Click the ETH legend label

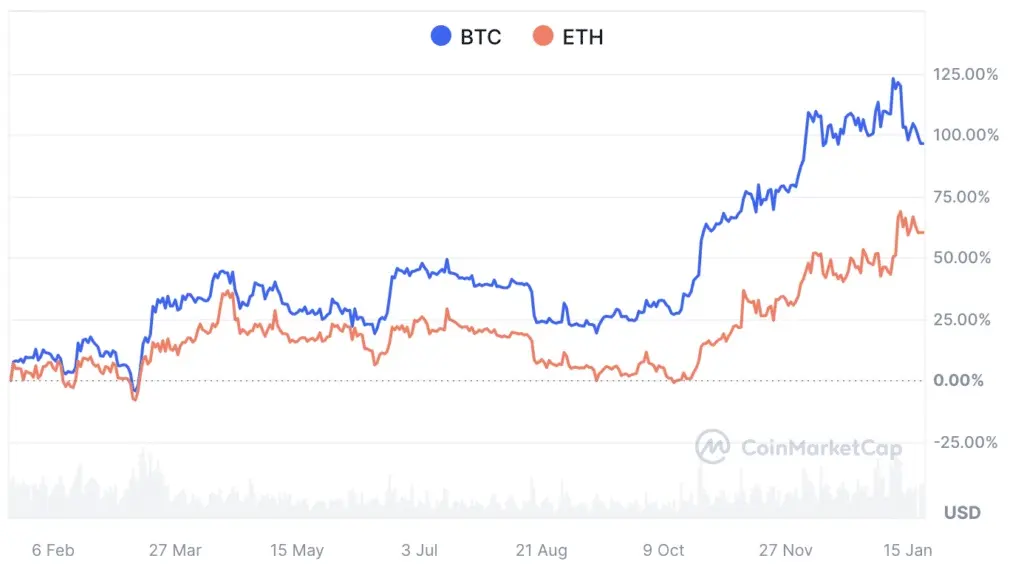click(583, 37)
